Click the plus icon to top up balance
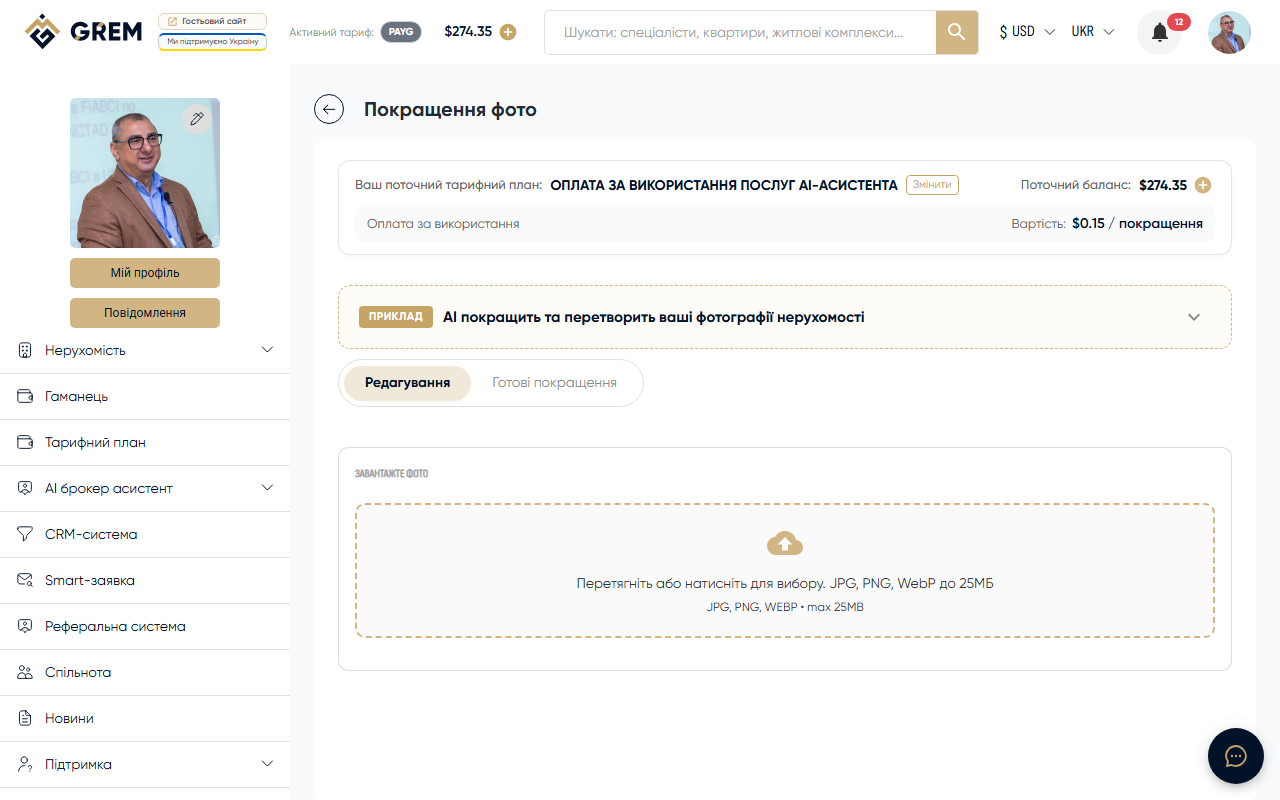The height and width of the screenshot is (800, 1280). [508, 31]
